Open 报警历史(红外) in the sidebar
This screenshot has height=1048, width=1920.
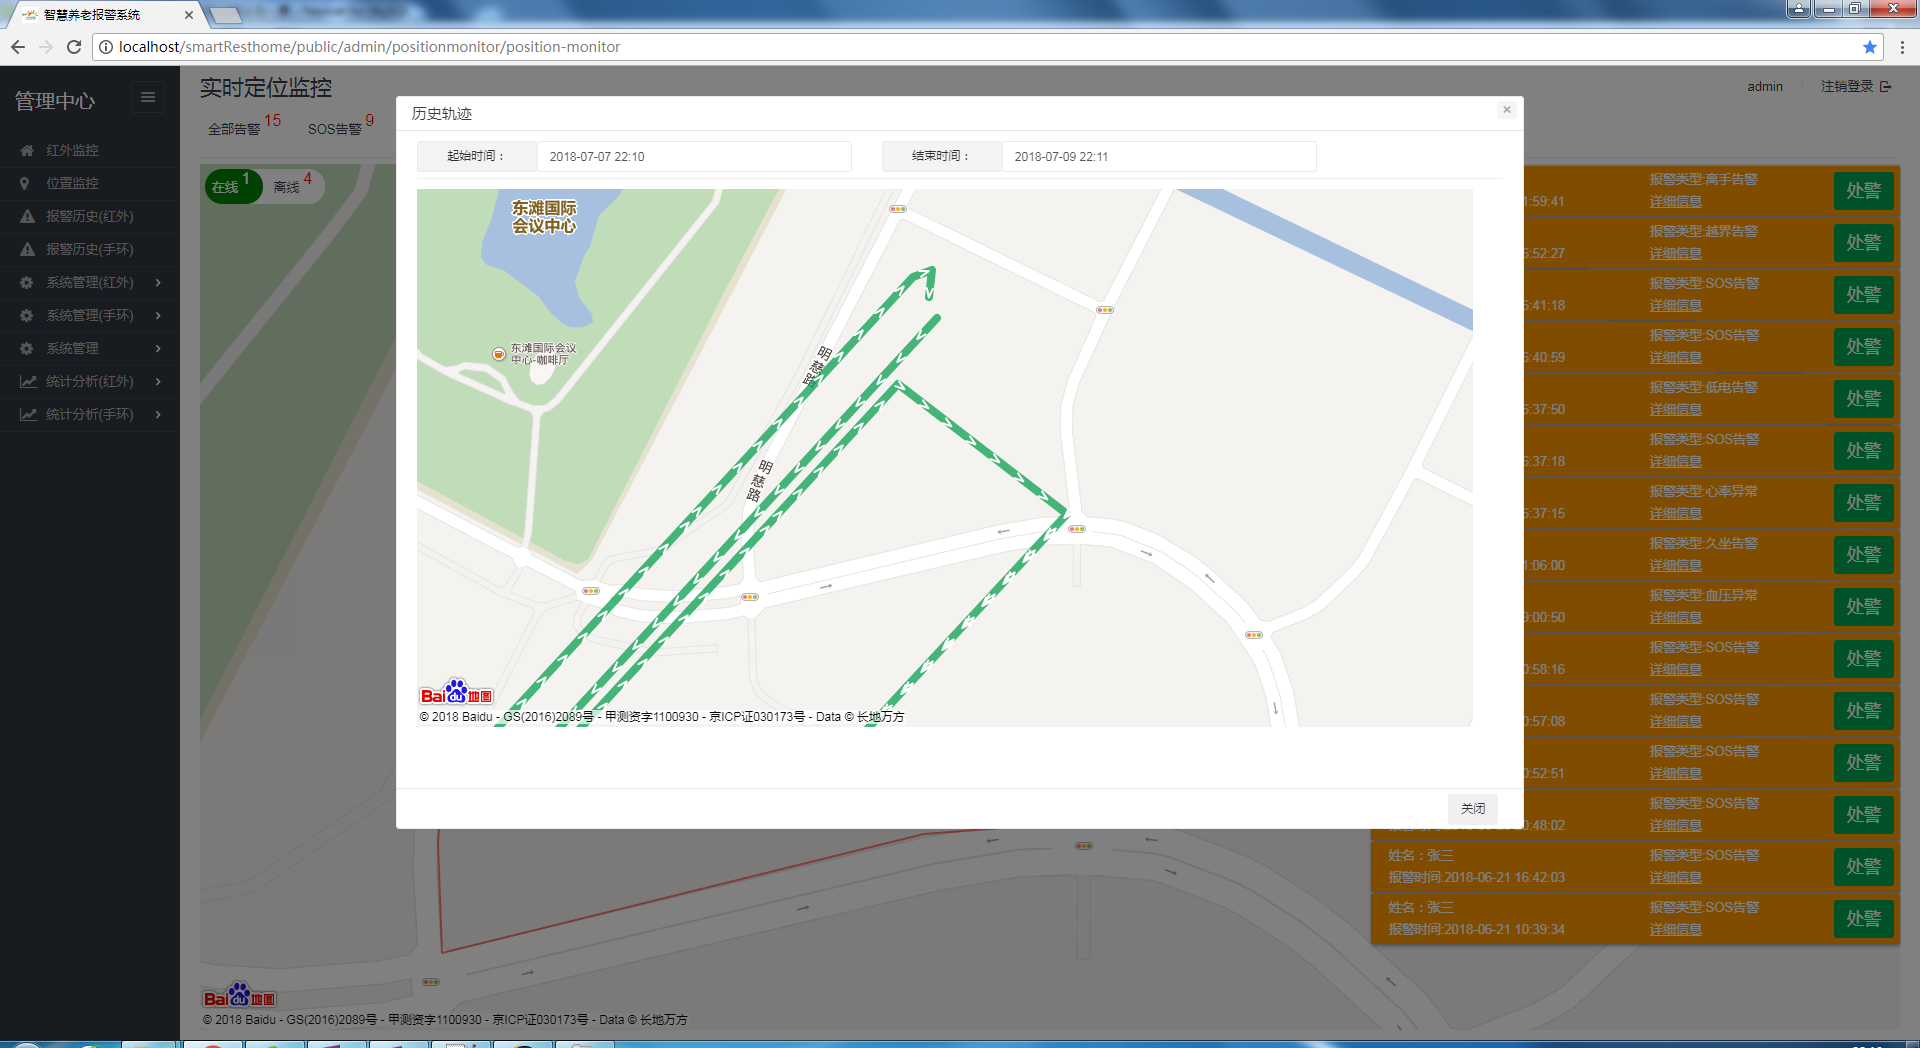[x=89, y=216]
